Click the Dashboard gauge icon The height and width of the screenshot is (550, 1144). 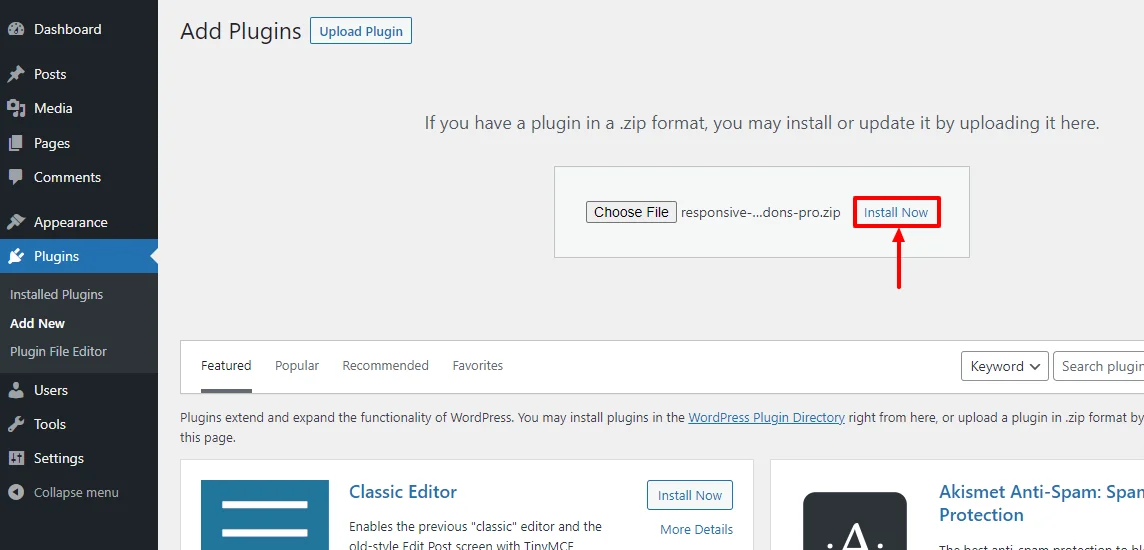point(16,30)
